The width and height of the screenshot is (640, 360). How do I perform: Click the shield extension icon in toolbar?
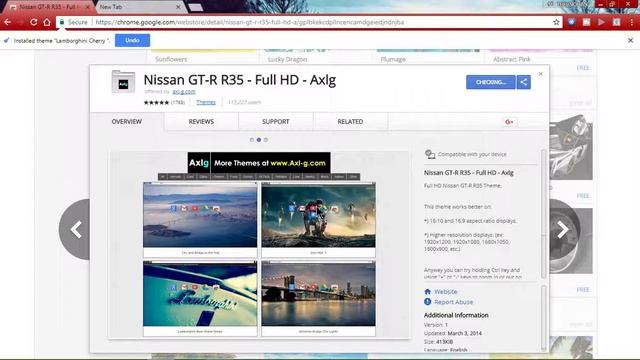[x=571, y=22]
